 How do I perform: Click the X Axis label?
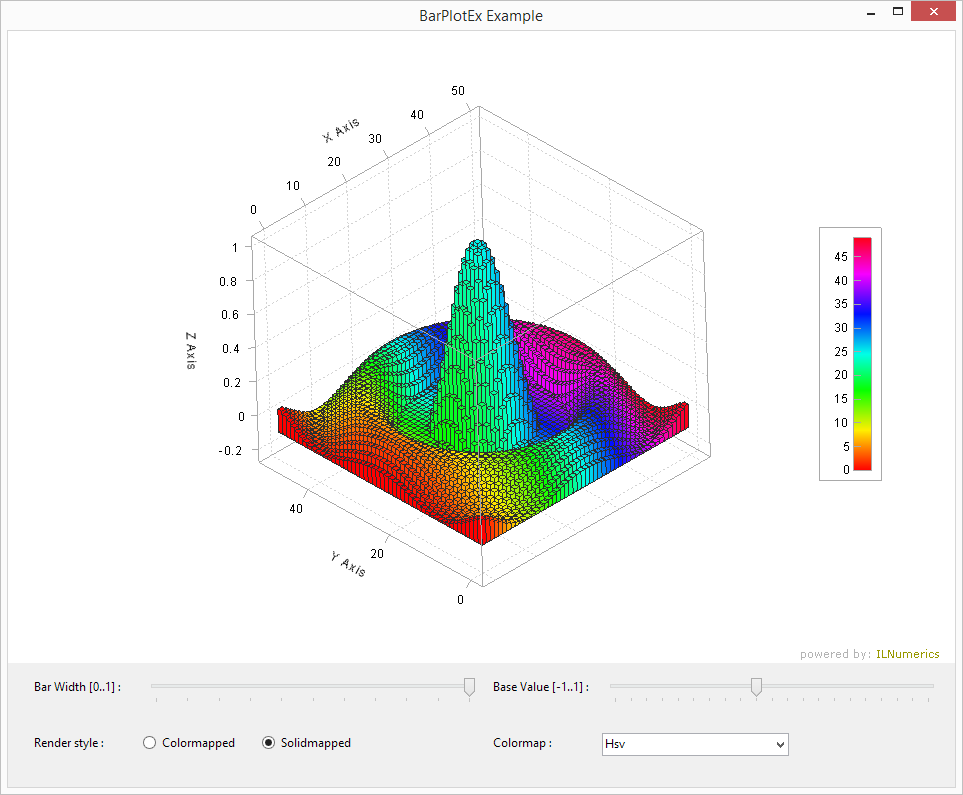(x=341, y=130)
